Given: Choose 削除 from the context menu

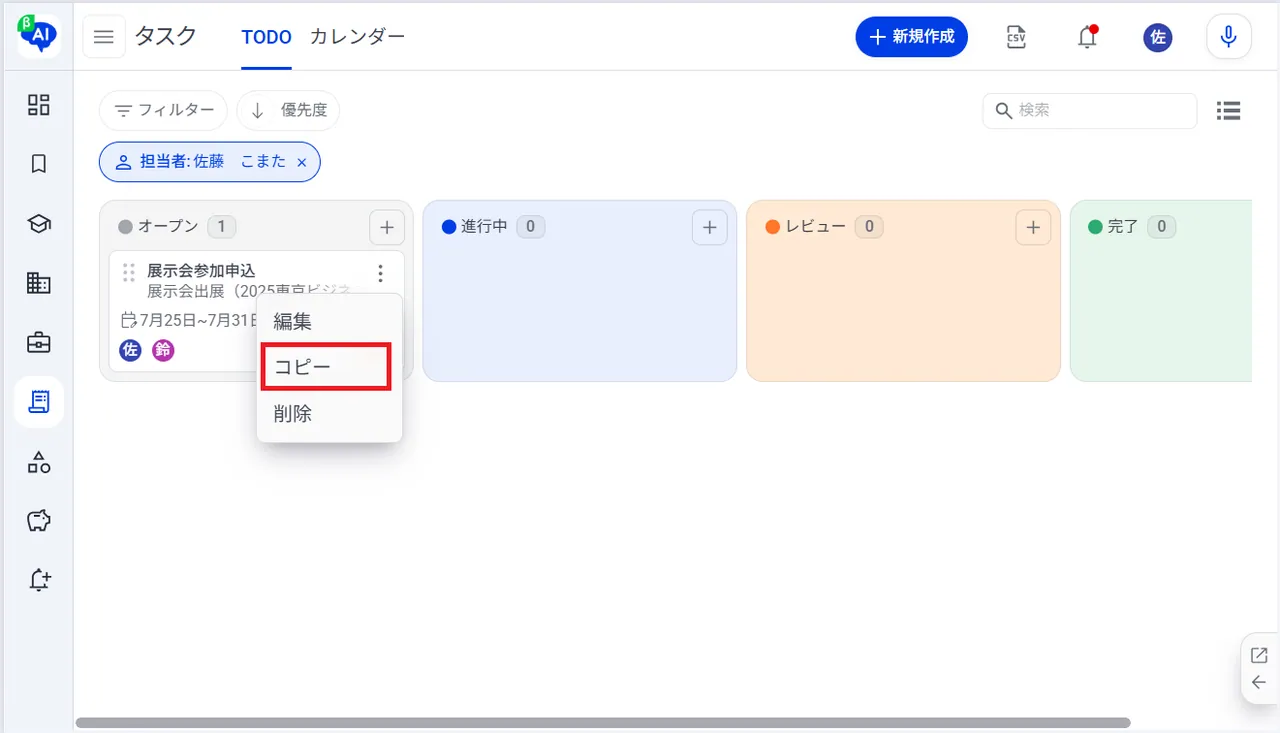Looking at the screenshot, I should tap(330, 413).
